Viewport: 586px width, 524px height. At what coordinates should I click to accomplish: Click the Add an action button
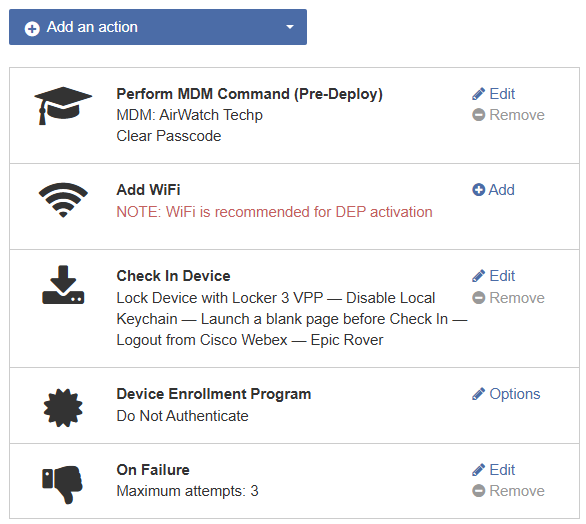point(158,27)
